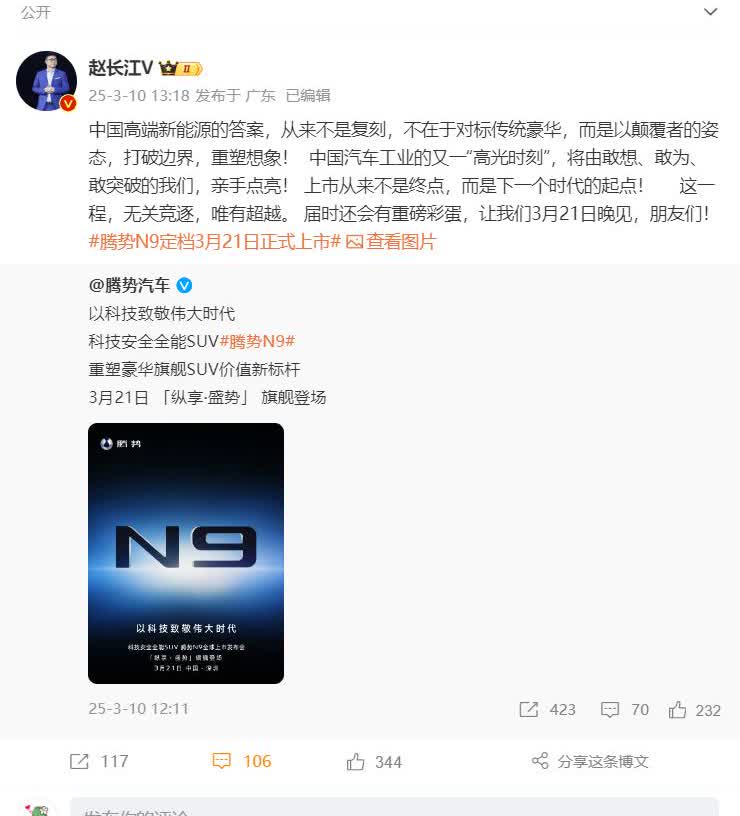Open 赵长江V's profile avatar
Screen dimensions: 740x816
tap(47, 81)
